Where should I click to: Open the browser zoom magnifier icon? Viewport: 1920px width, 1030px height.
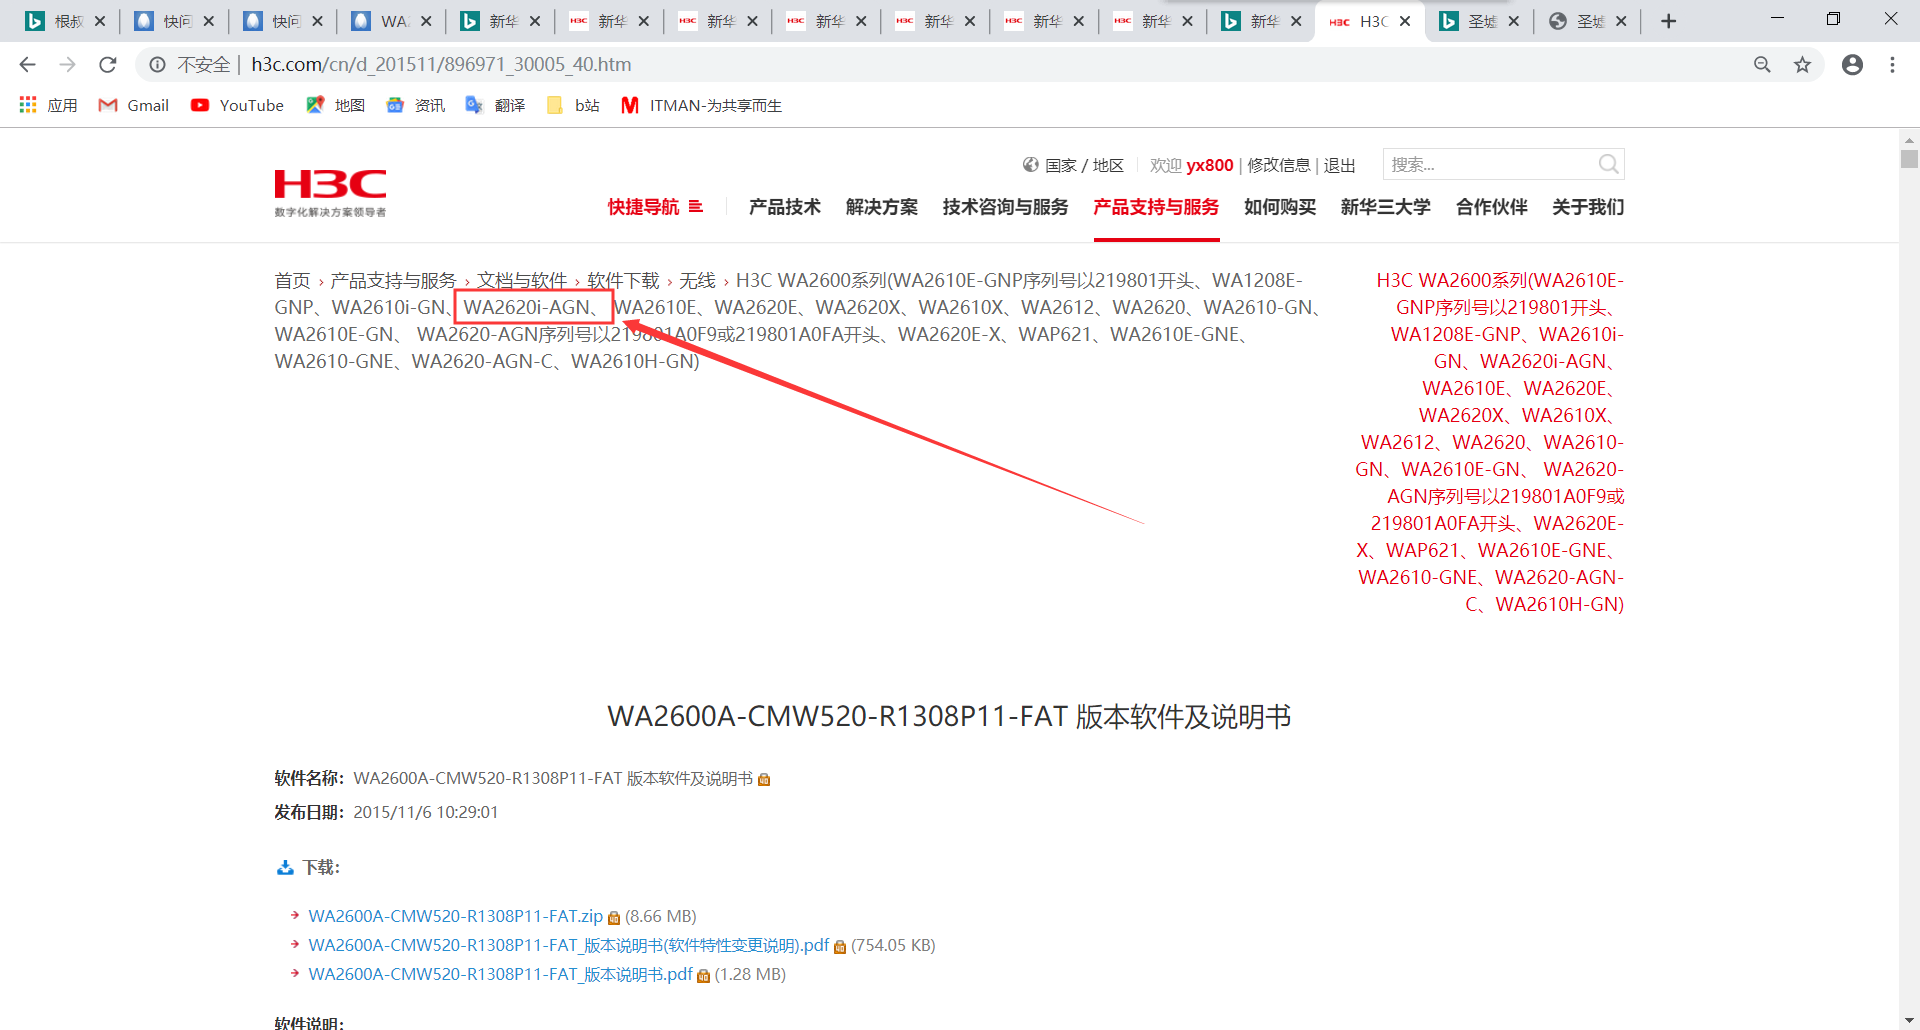click(x=1762, y=65)
